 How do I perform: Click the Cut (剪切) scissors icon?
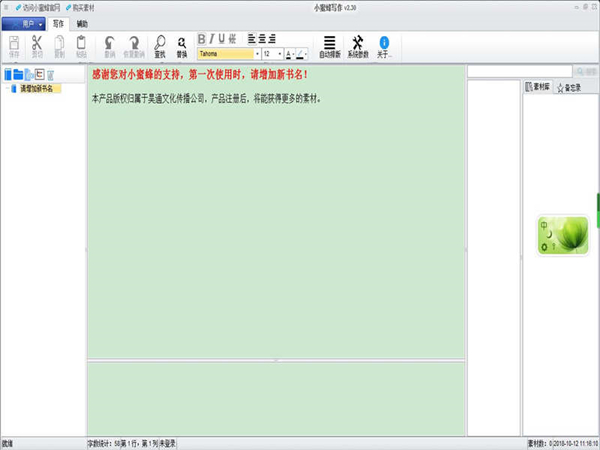point(37,45)
